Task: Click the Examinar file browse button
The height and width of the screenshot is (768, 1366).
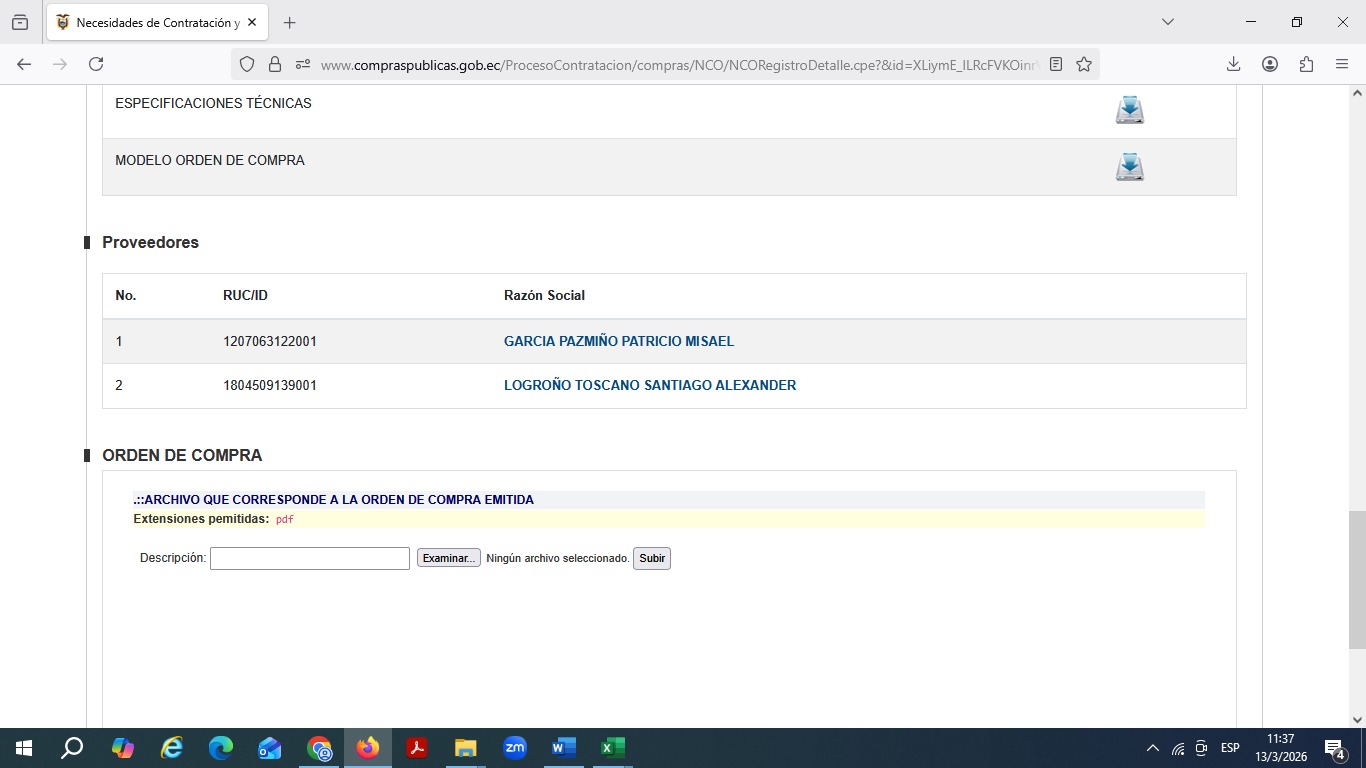Action: click(x=448, y=558)
